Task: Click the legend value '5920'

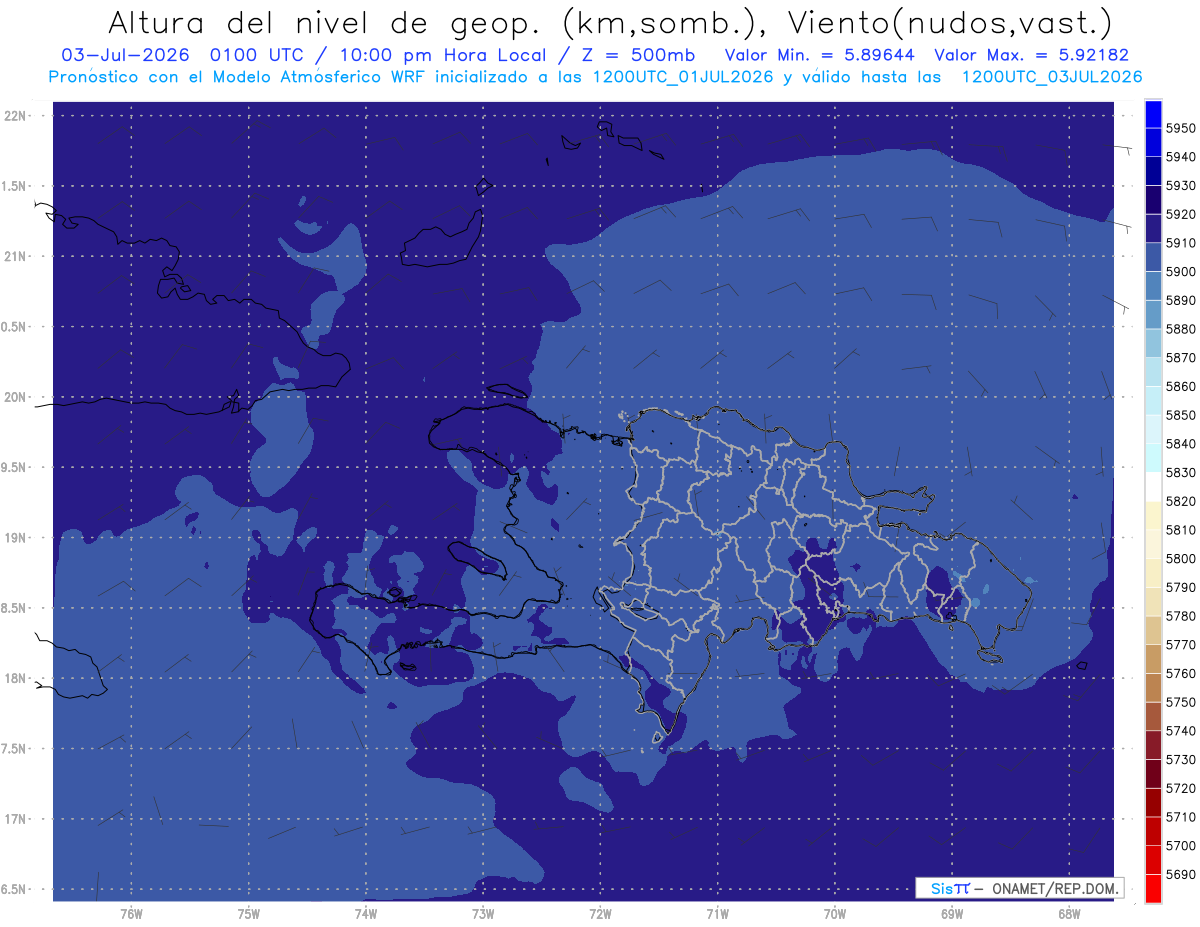Action: [1179, 214]
